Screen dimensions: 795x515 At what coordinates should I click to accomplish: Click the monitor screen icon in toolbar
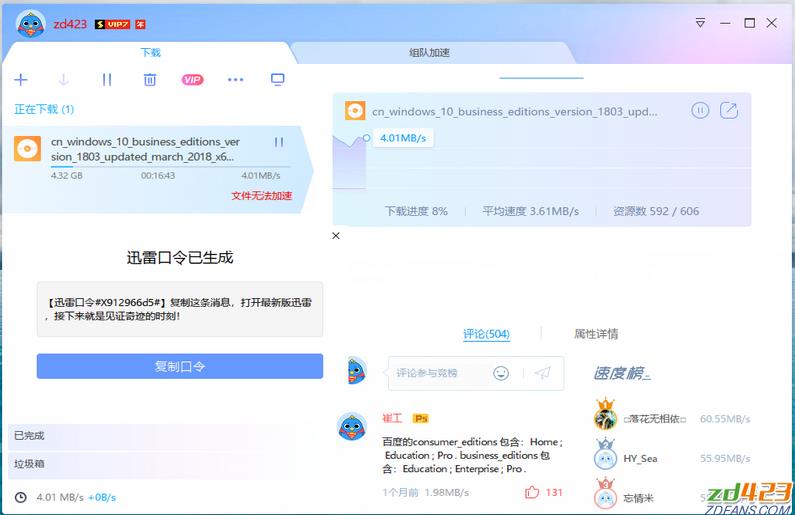pos(277,80)
